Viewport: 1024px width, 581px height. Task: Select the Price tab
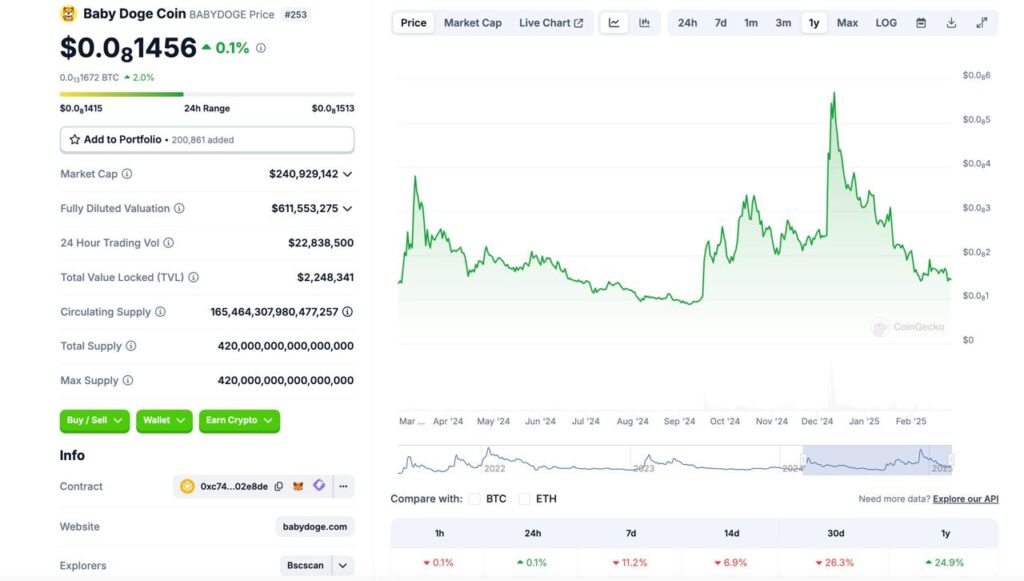click(x=413, y=23)
